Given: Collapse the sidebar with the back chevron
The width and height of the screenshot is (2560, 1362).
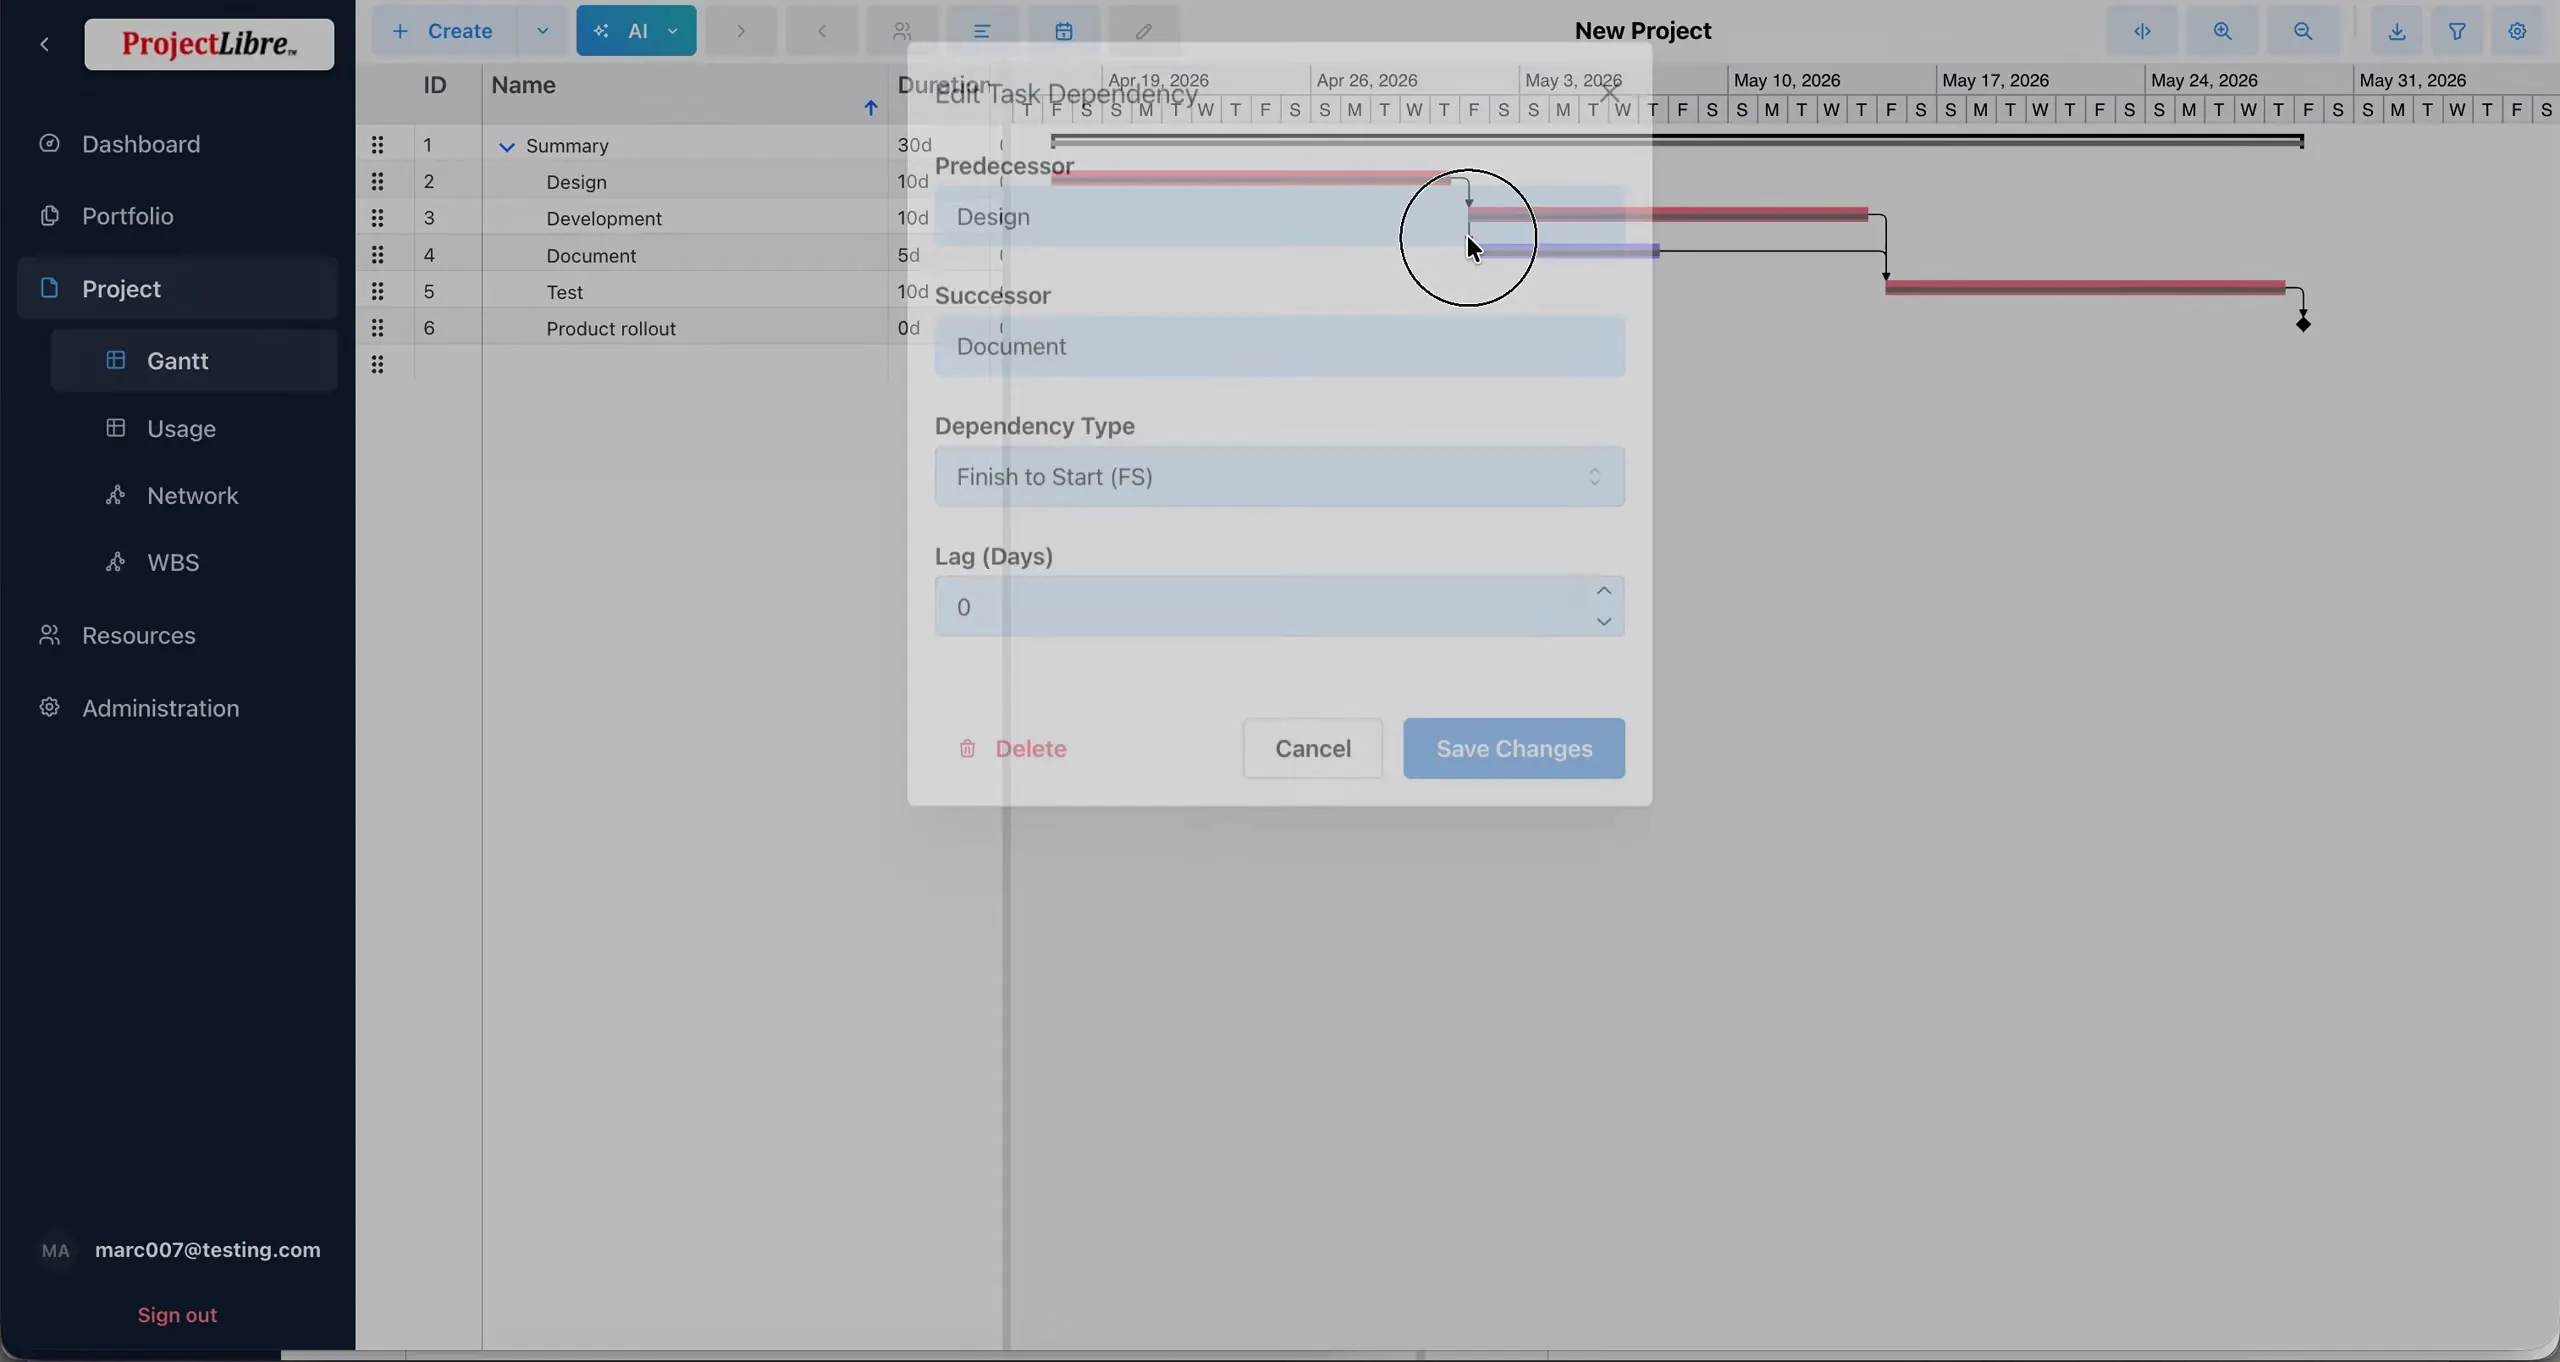Looking at the screenshot, I should (x=44, y=44).
